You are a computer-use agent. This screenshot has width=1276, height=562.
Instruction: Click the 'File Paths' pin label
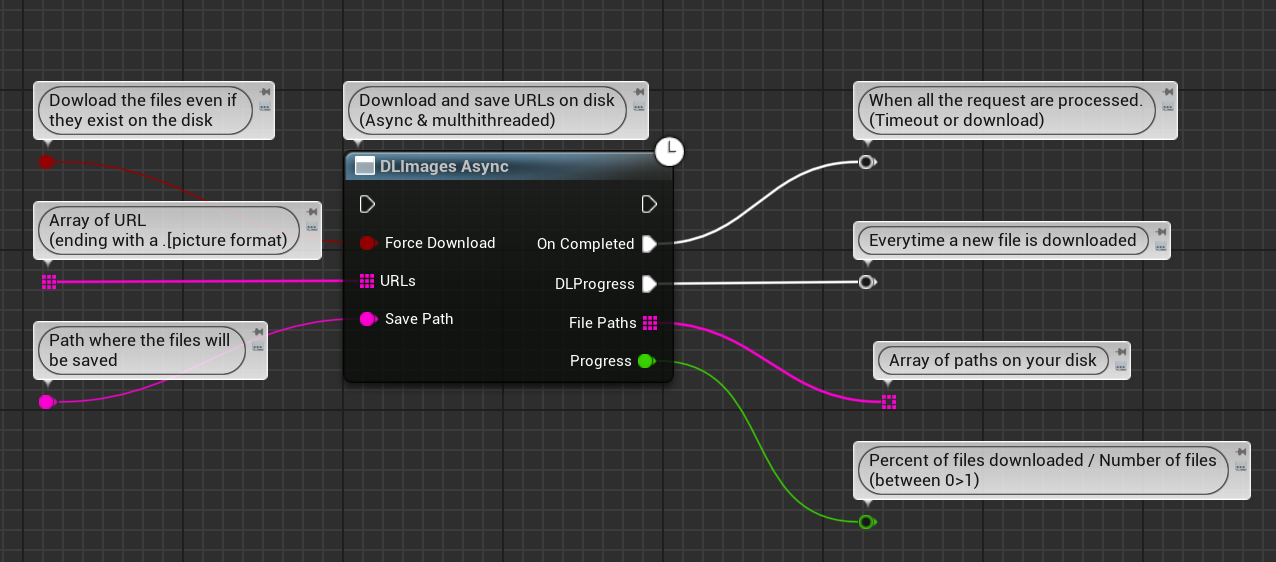click(602, 322)
